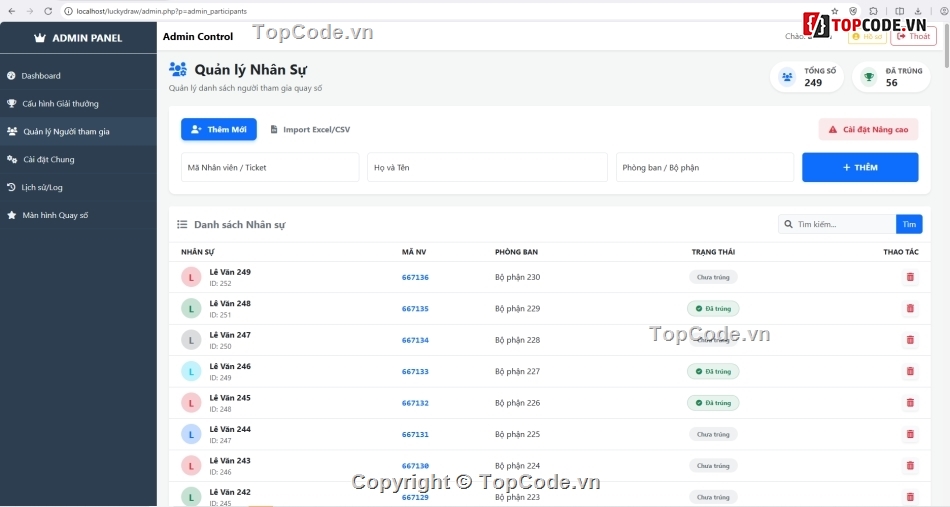Remove Lê Văn 243 using trash icon
This screenshot has height=507, width=950.
(x=909, y=465)
